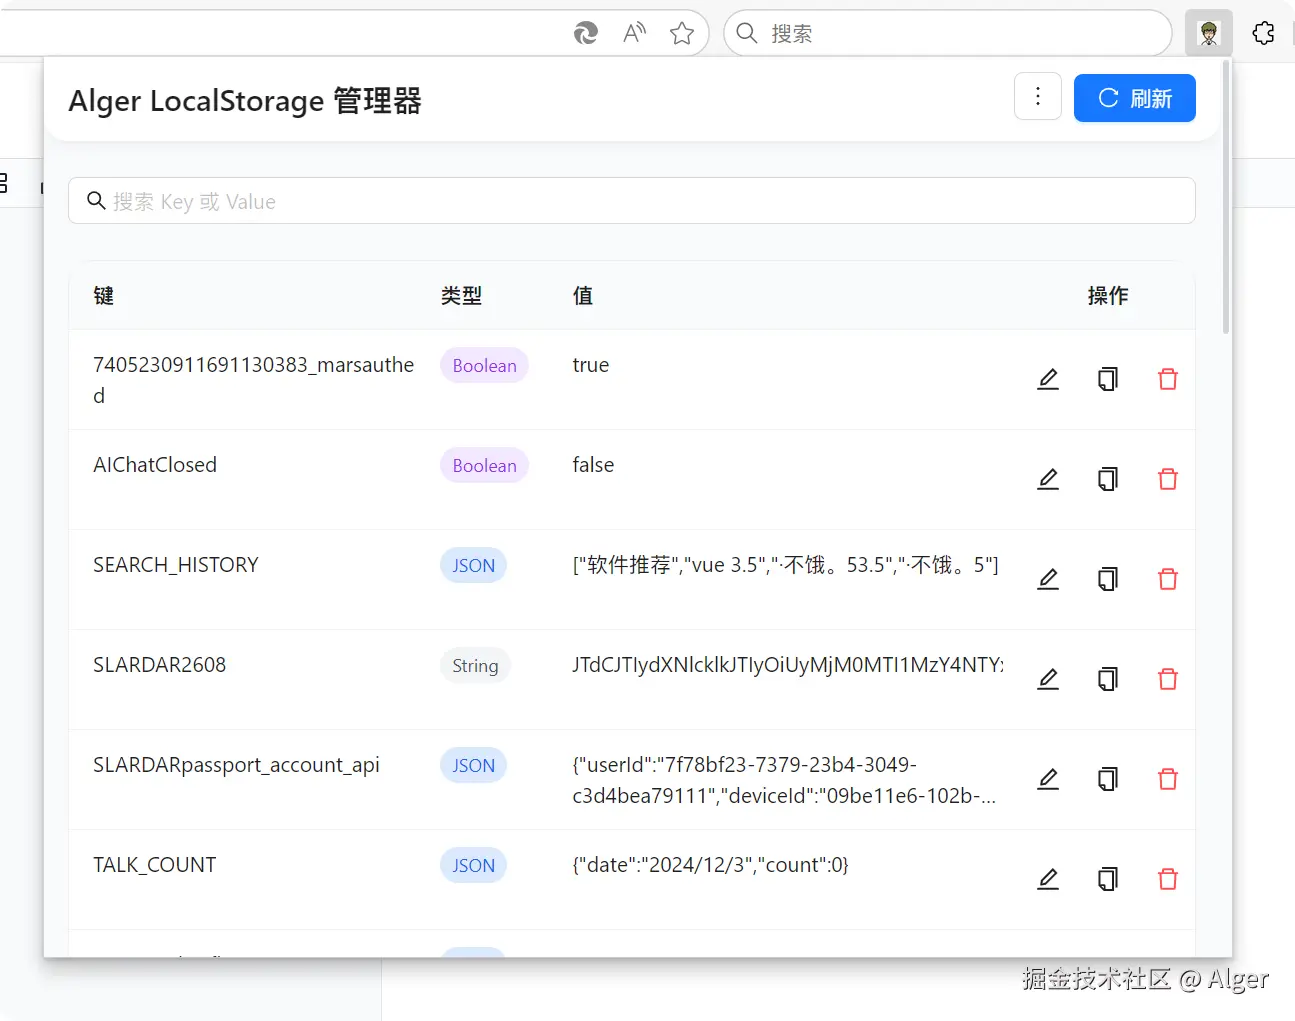Copy the SLARDARpassport_account_api value

1108,779
